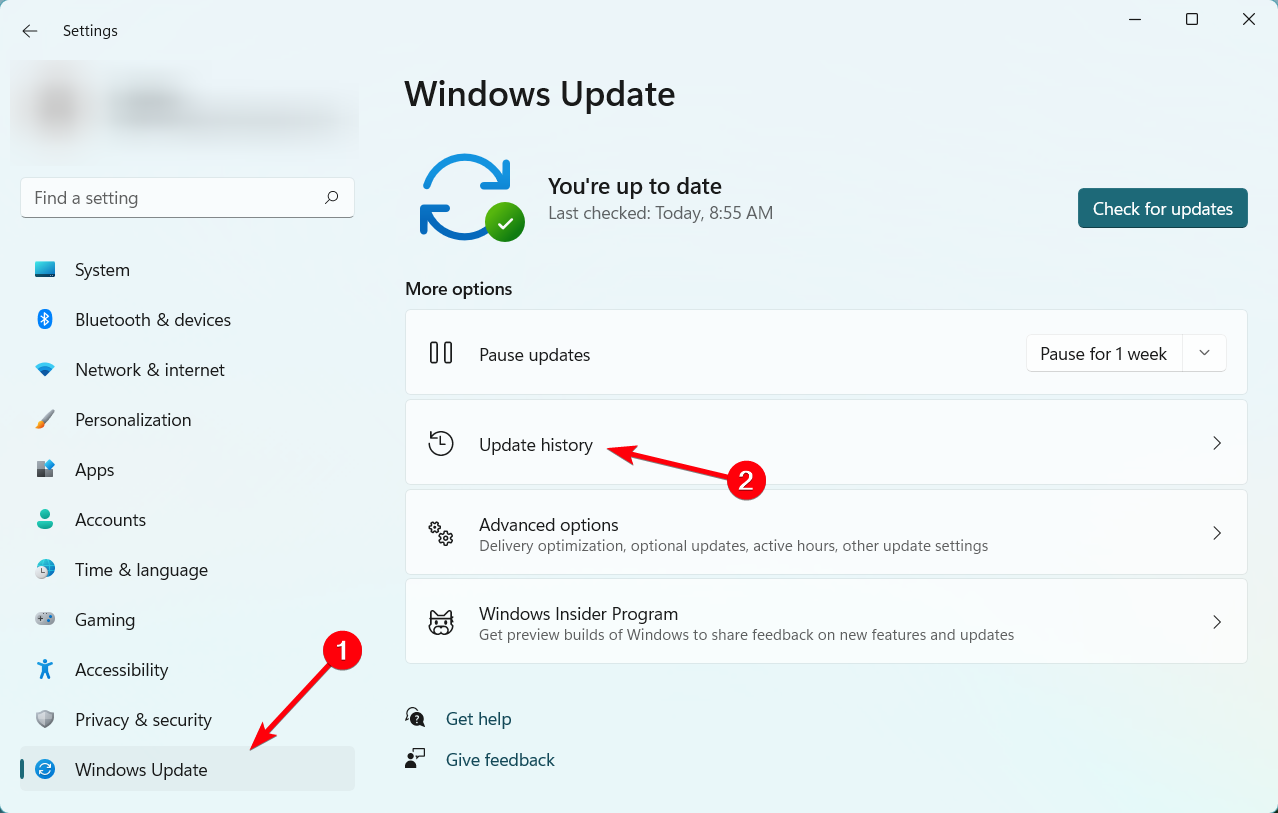Image resolution: width=1278 pixels, height=813 pixels.
Task: Open Gaming settings
Action: pos(187,620)
